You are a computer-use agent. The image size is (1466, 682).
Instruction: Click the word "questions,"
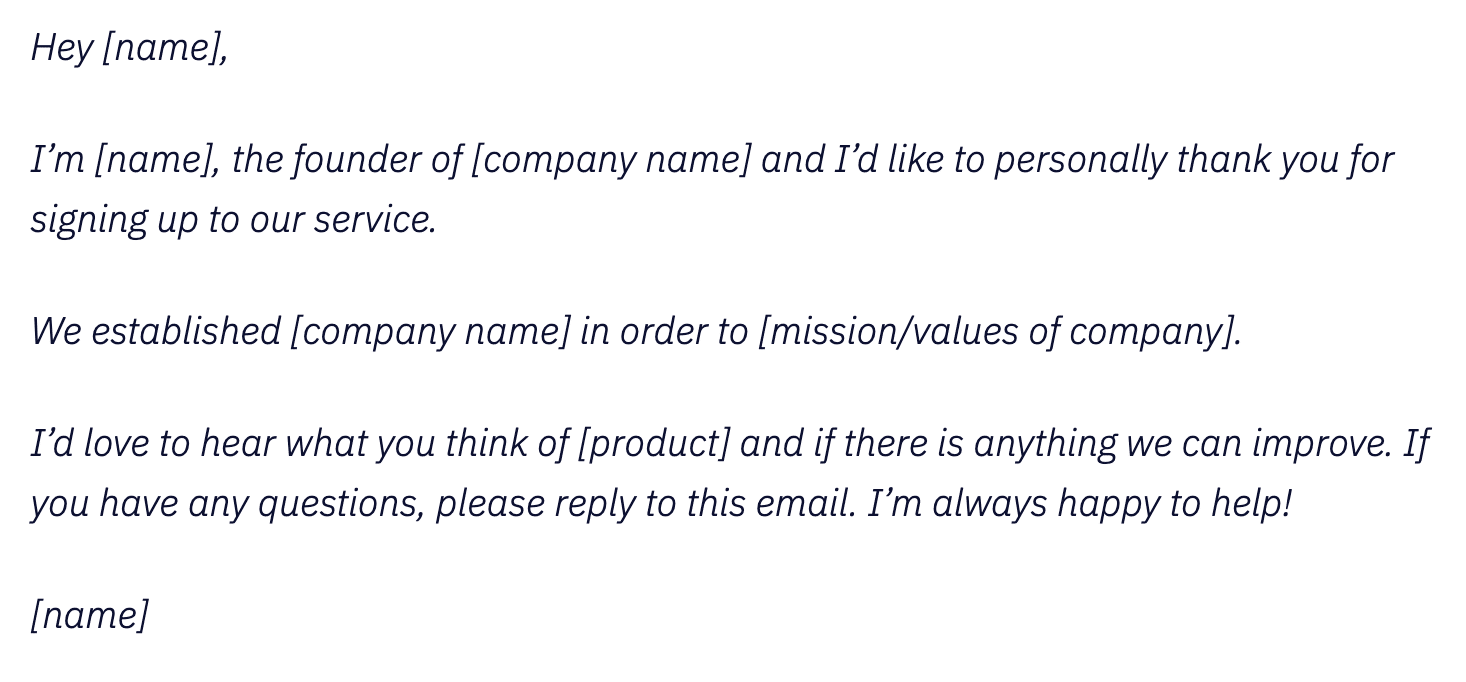pyautogui.click(x=340, y=504)
